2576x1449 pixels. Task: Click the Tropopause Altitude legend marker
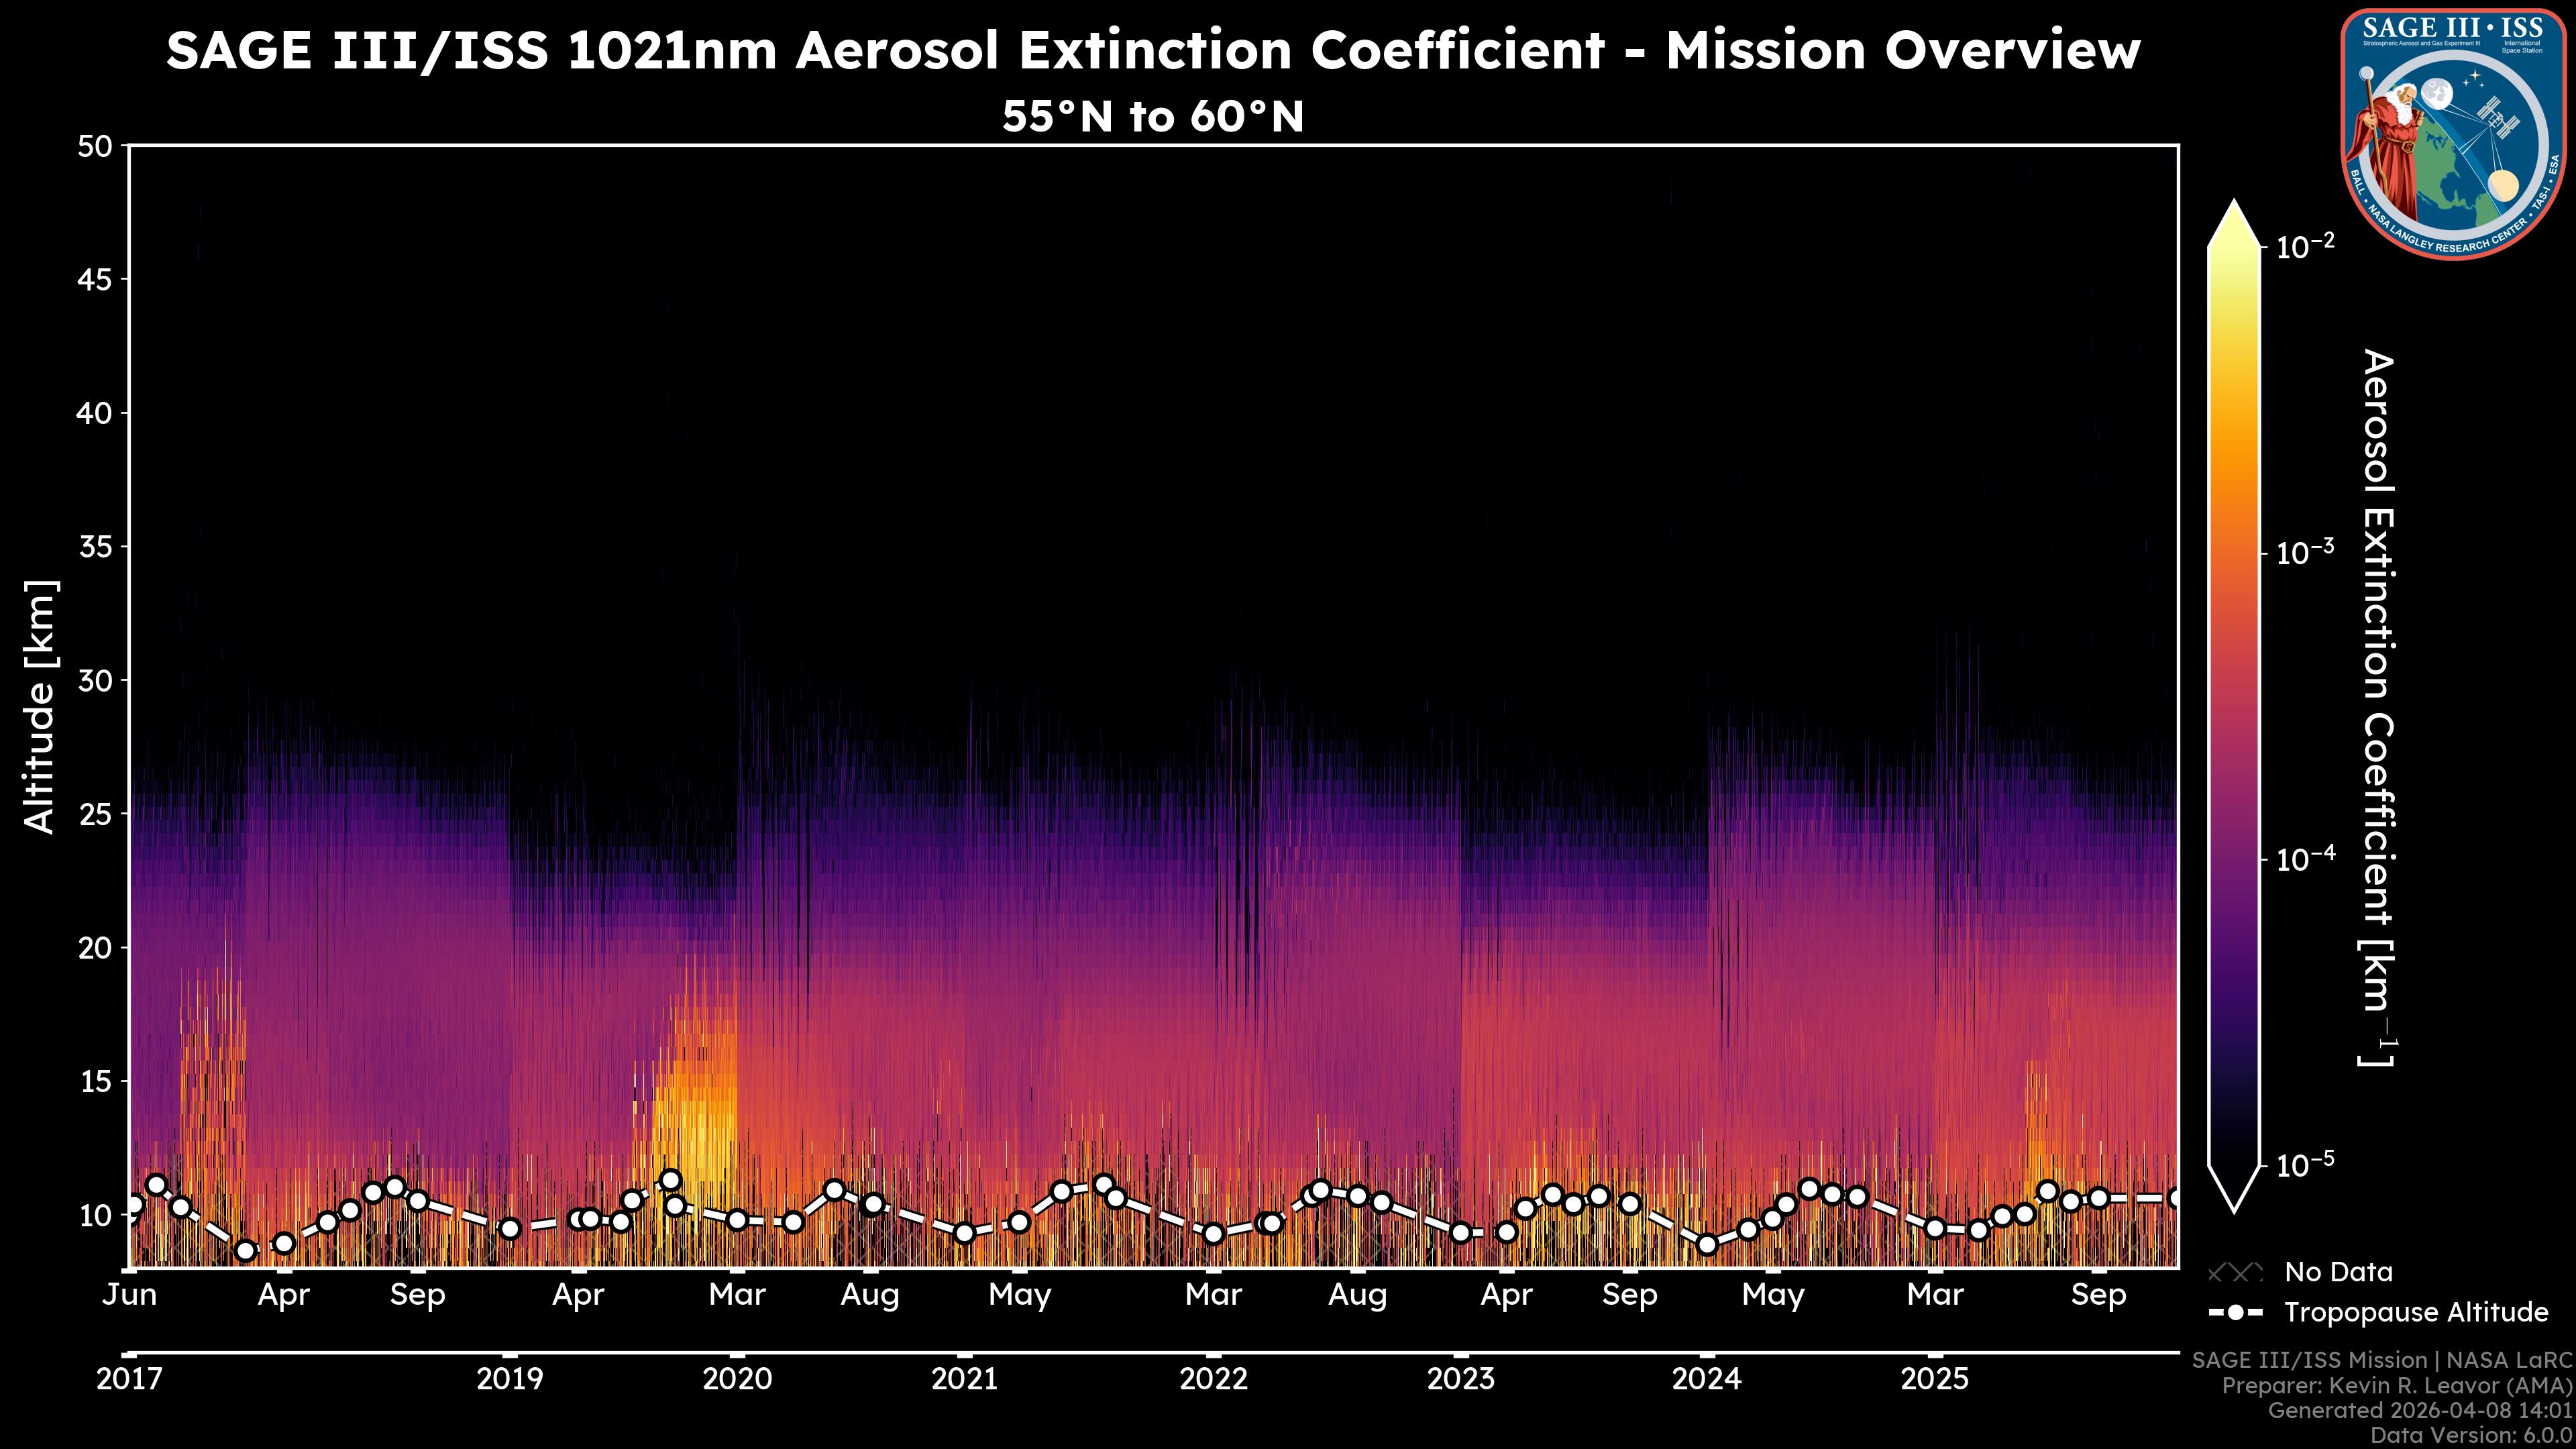pyautogui.click(x=2235, y=1312)
